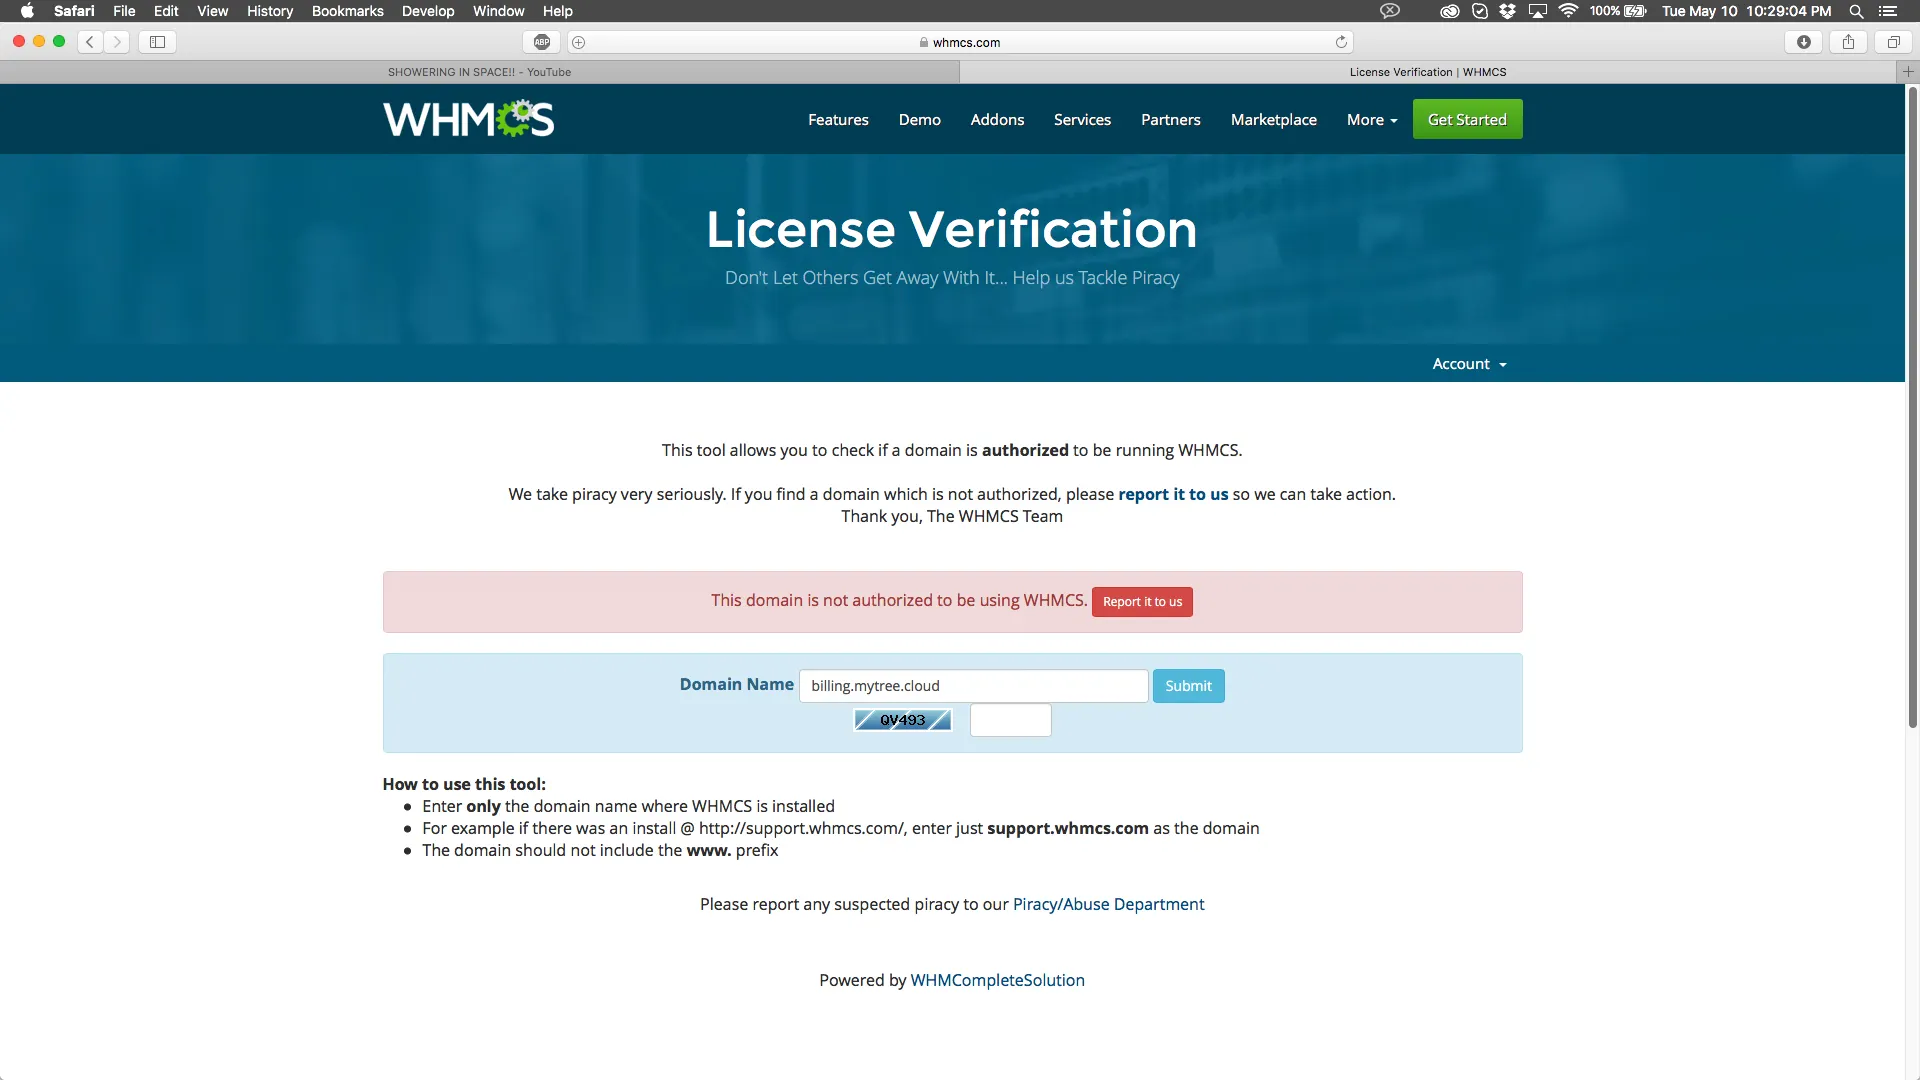Viewport: 1920px width, 1080px height.
Task: Open the Partners nav link
Action: [x=1171, y=120]
